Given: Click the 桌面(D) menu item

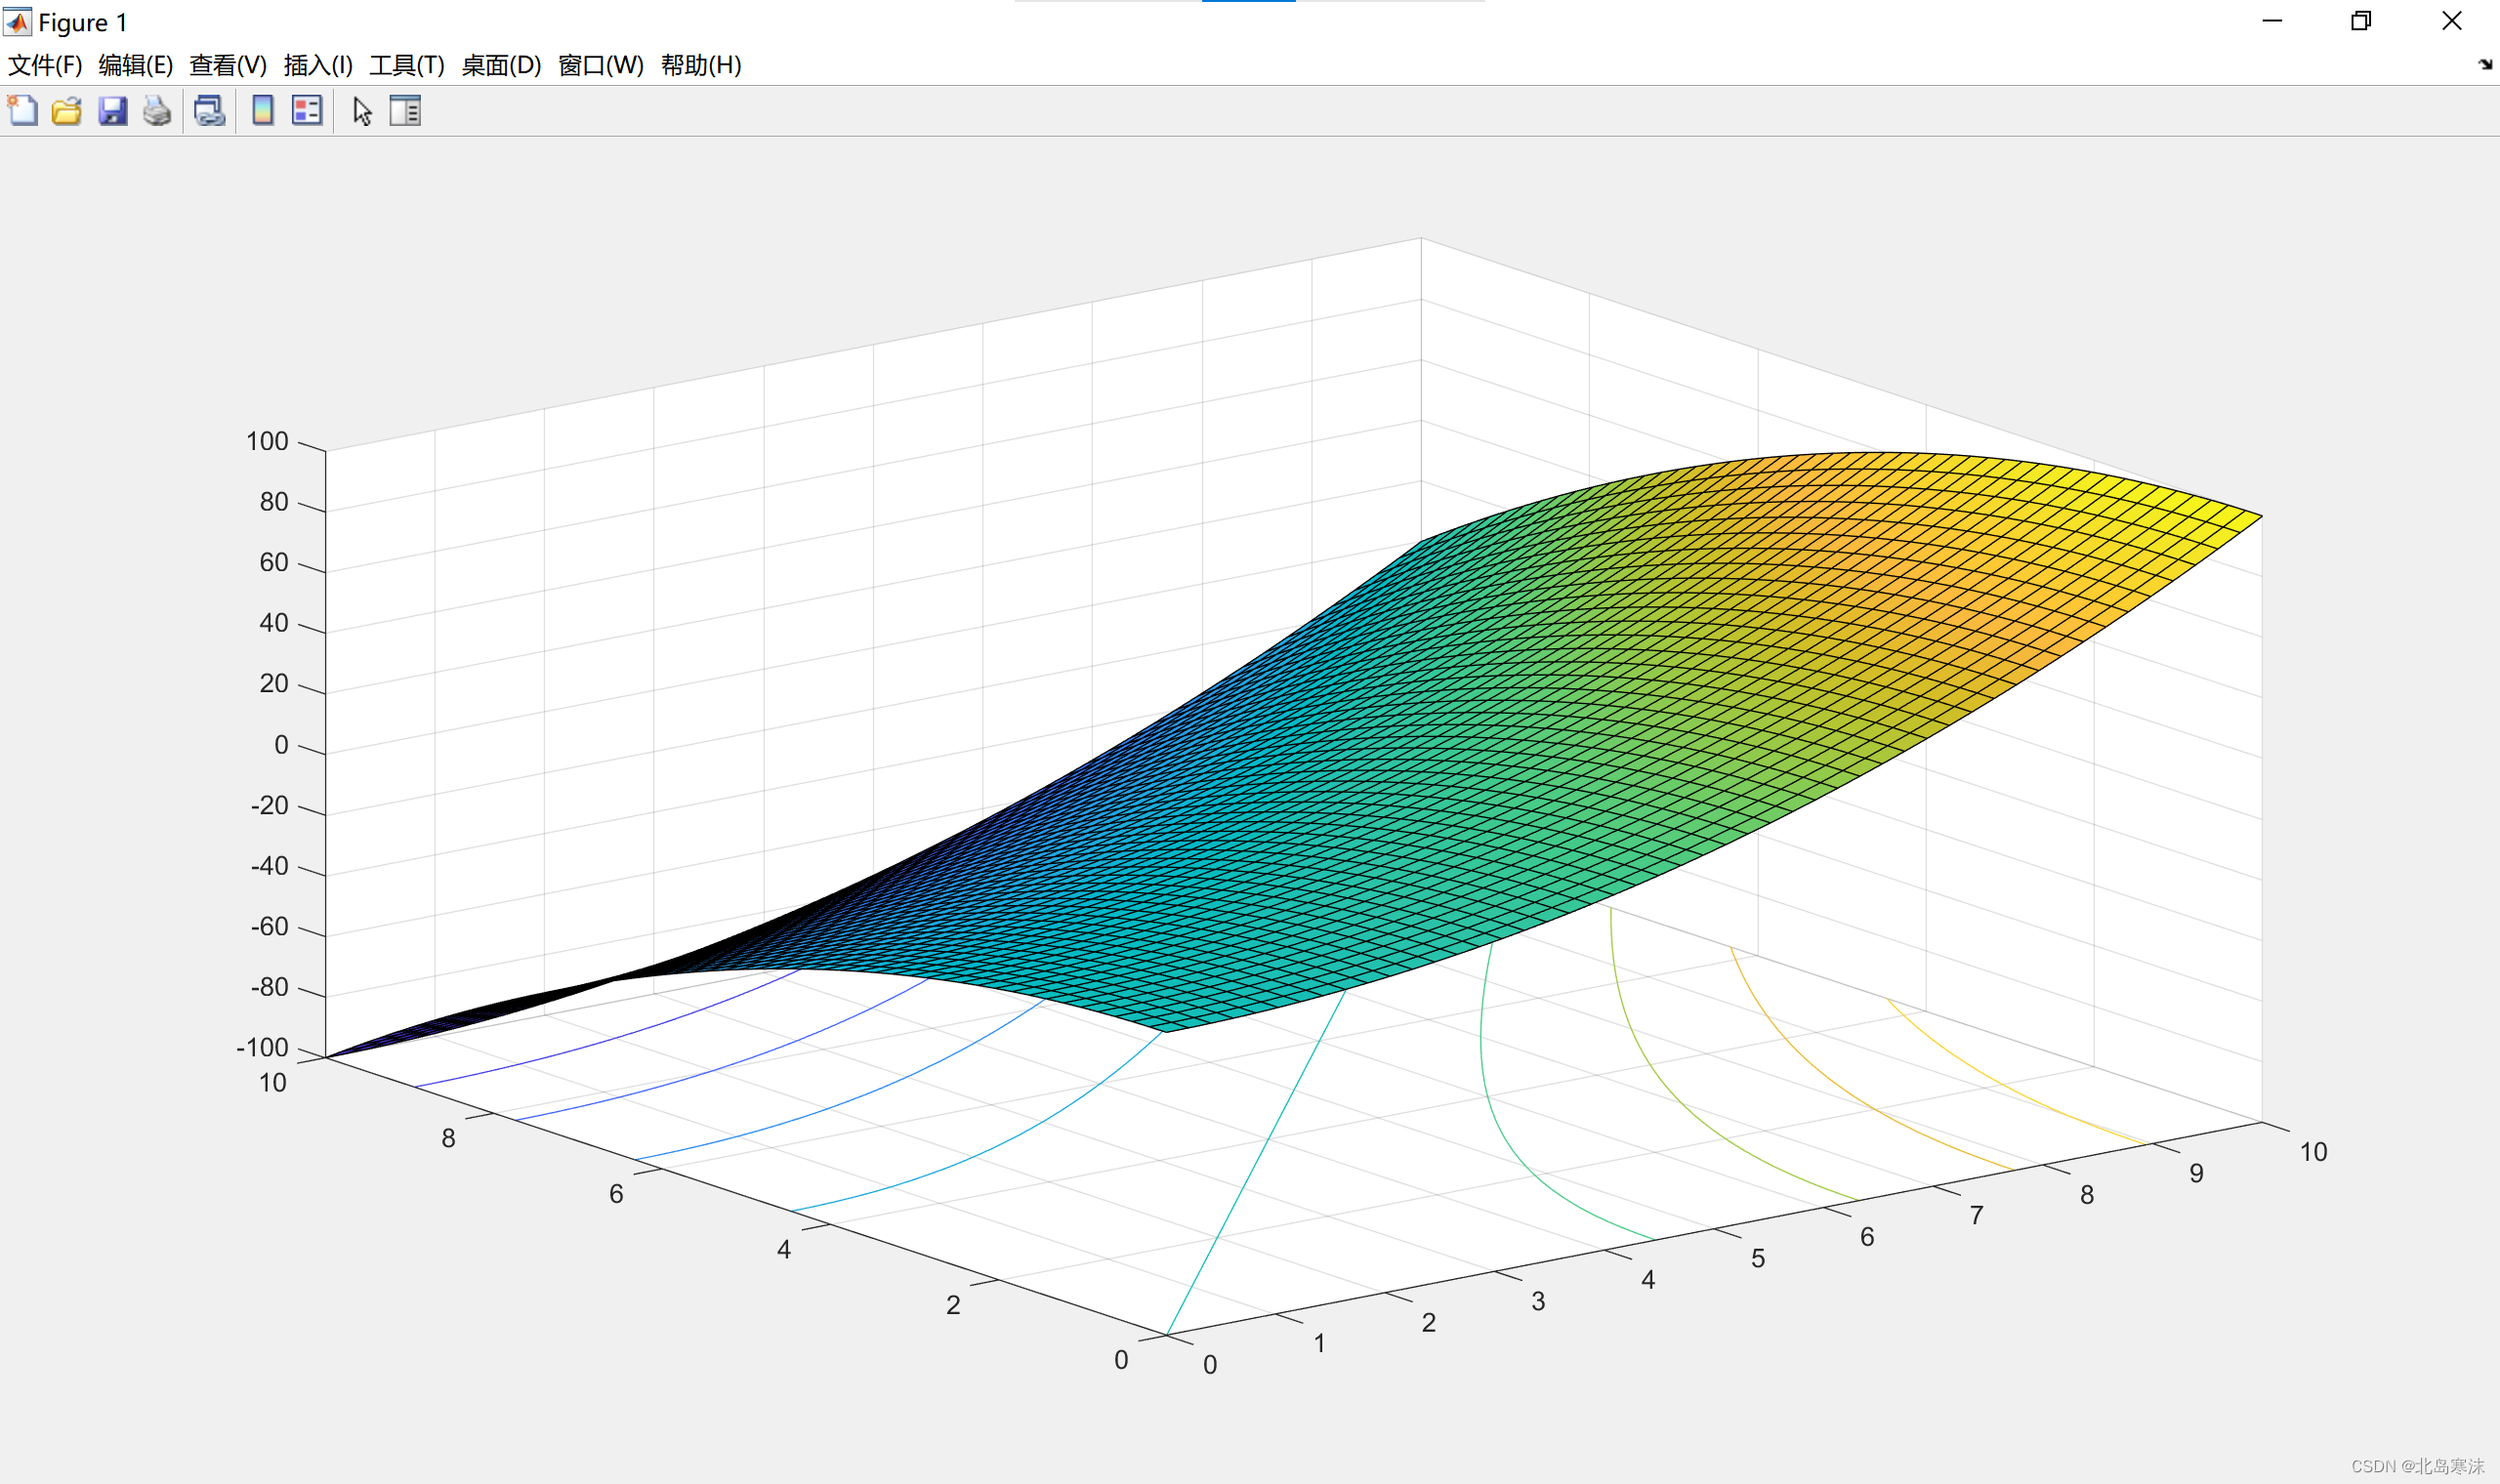Looking at the screenshot, I should [501, 66].
